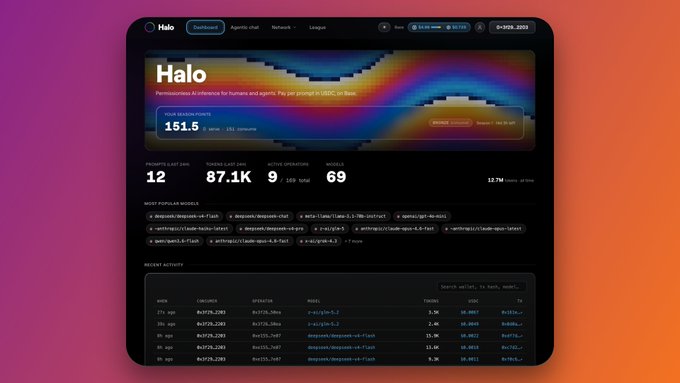
Task: Click the BRONZE tier badge
Action: tap(451, 123)
